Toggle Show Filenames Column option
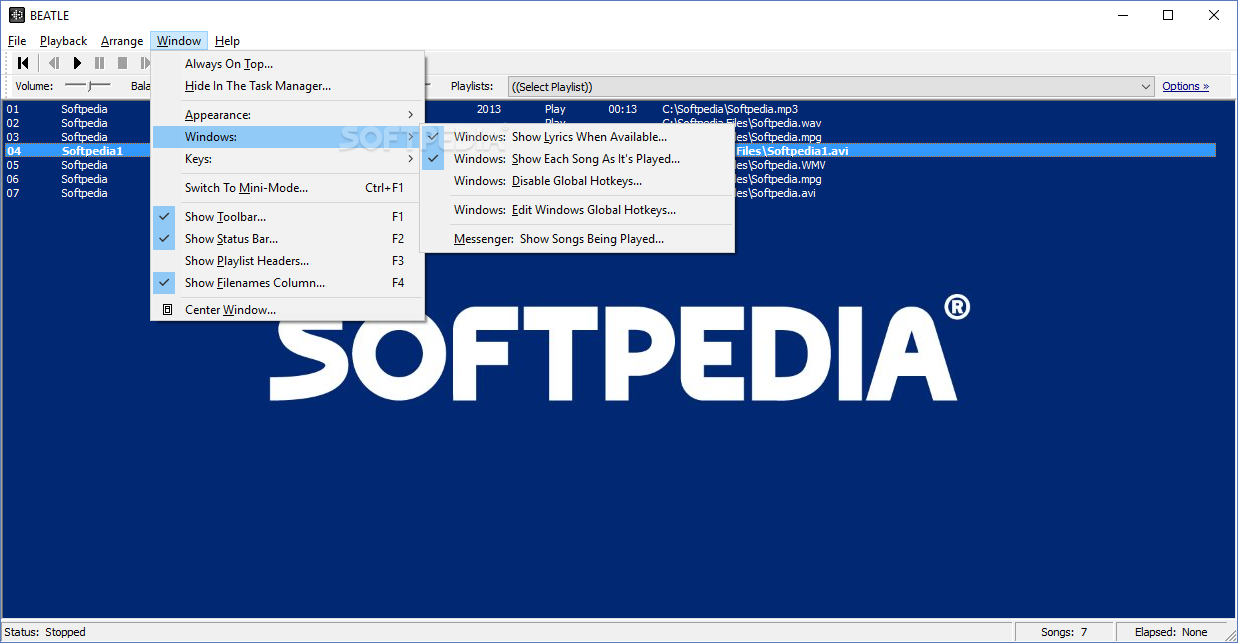The width and height of the screenshot is (1238, 643). pos(289,283)
